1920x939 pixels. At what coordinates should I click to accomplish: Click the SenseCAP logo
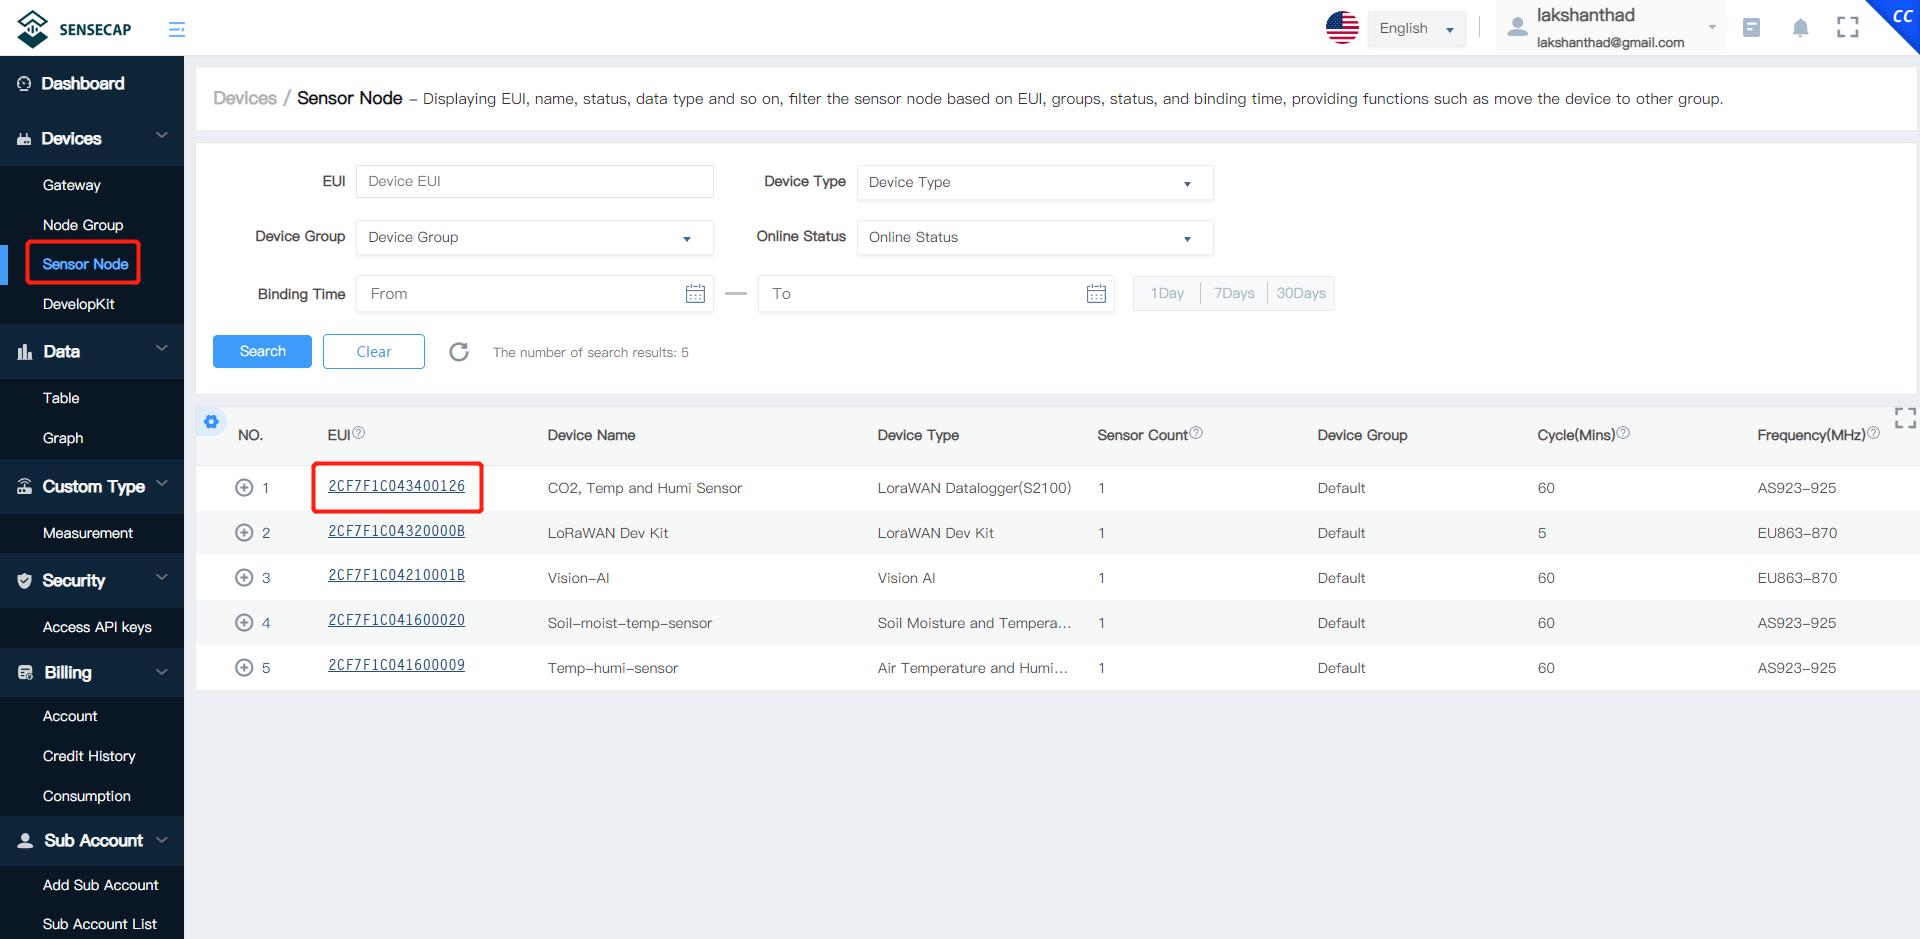point(75,29)
